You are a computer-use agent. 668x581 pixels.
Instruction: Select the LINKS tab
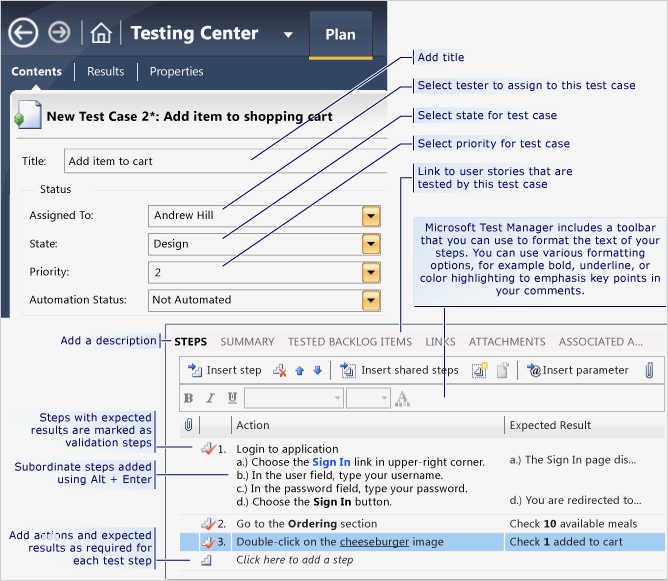[440, 342]
